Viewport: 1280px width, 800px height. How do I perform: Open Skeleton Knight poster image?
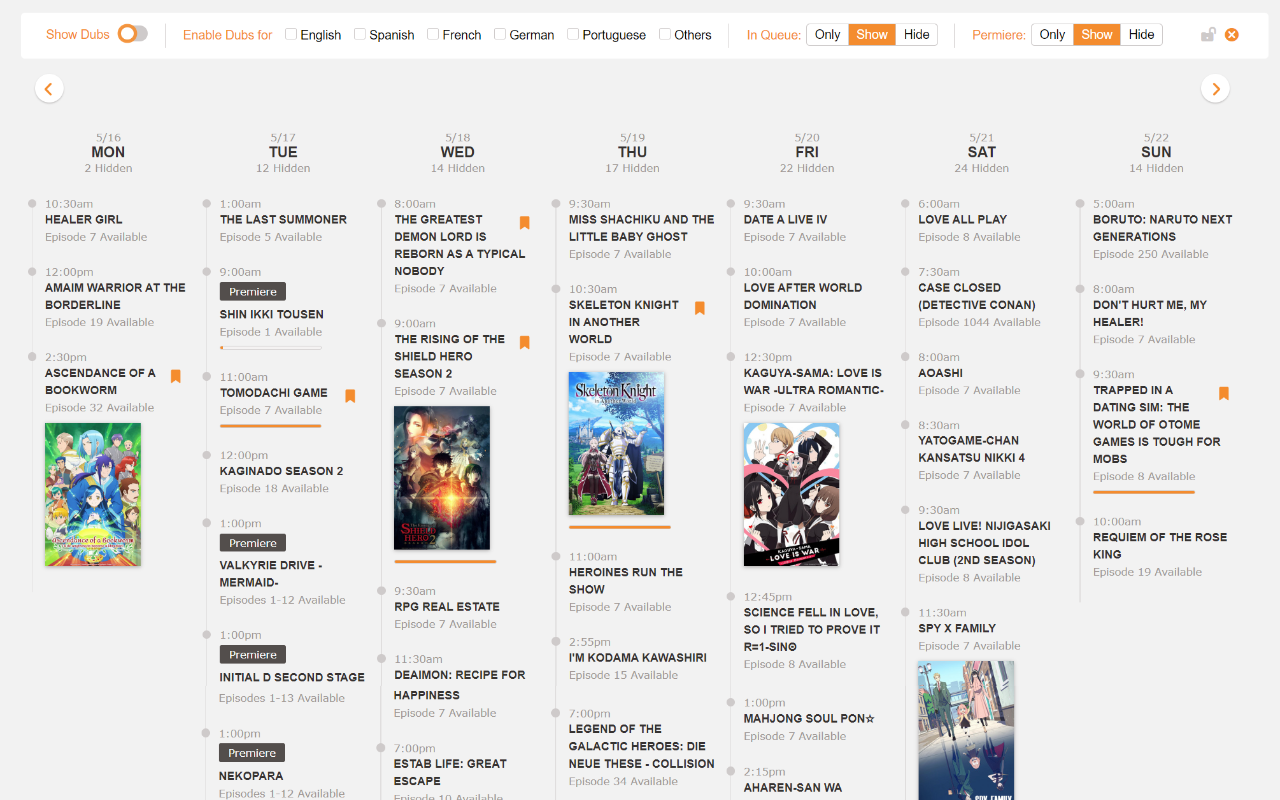616,443
